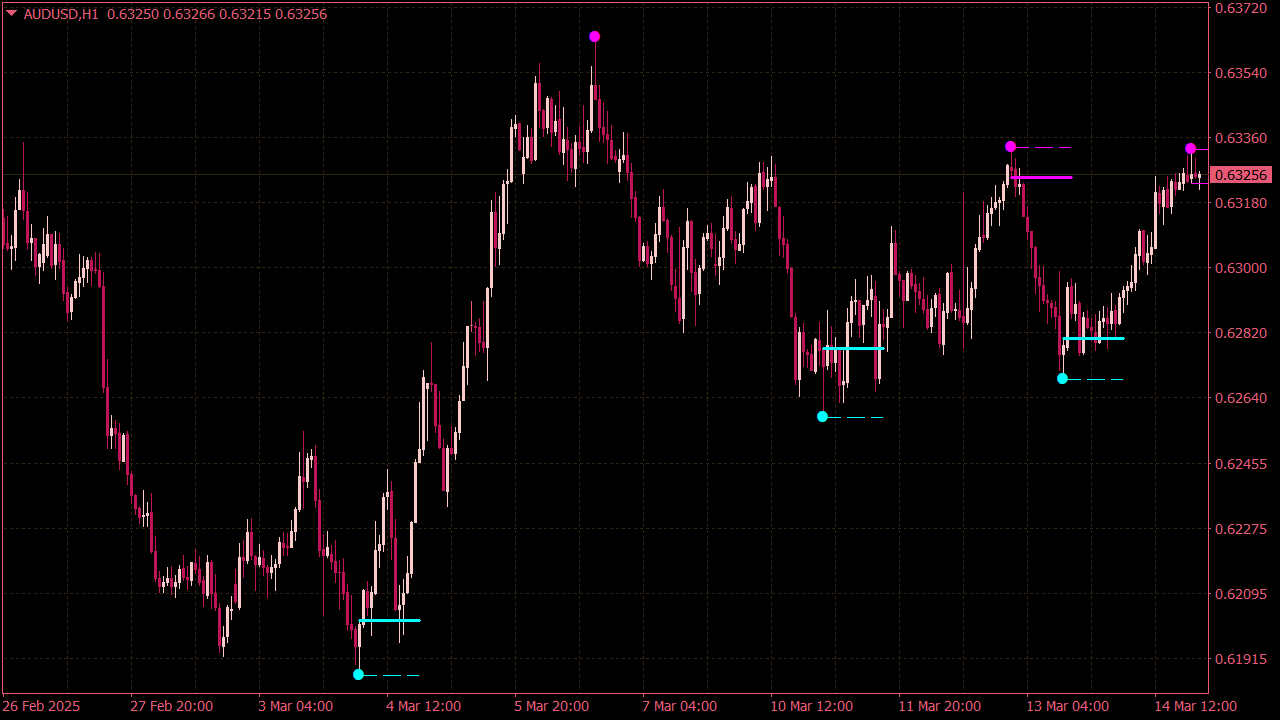Click the 0.63180 price axis label
The image size is (1280, 720).
point(1240,203)
